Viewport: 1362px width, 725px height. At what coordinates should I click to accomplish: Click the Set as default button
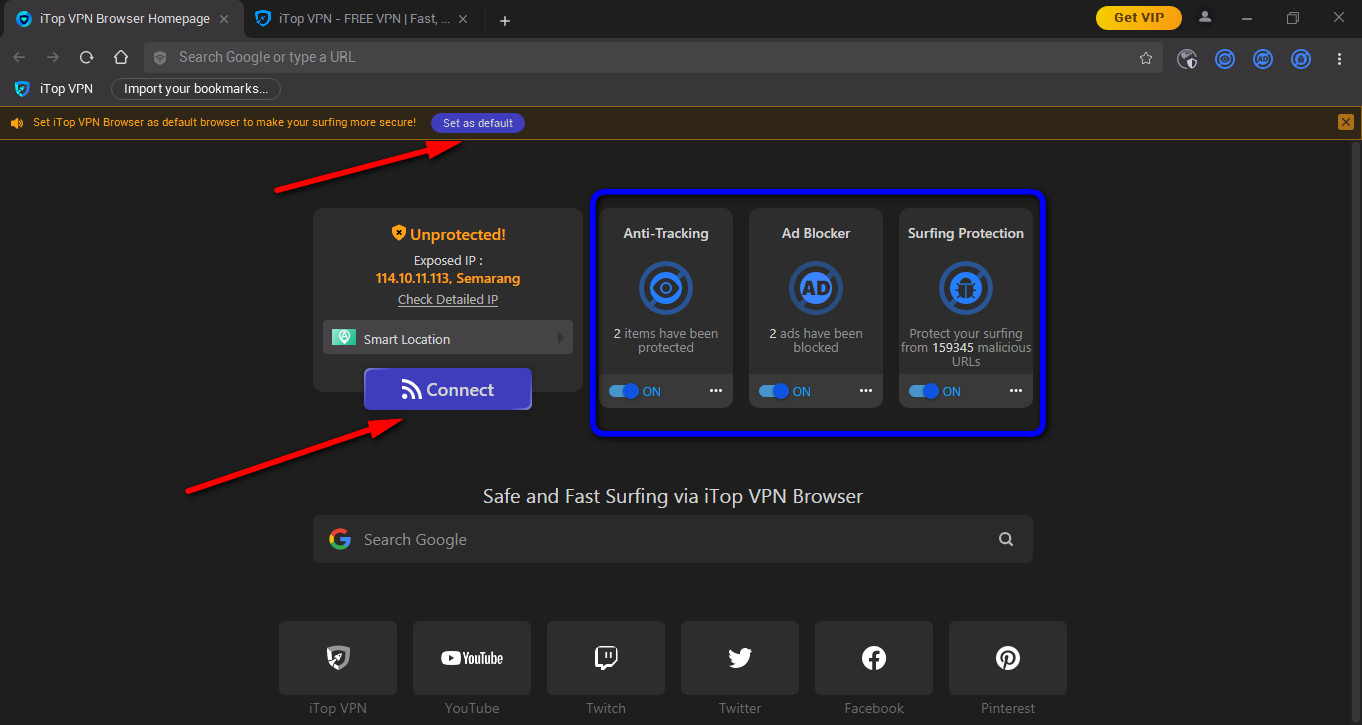coord(478,123)
